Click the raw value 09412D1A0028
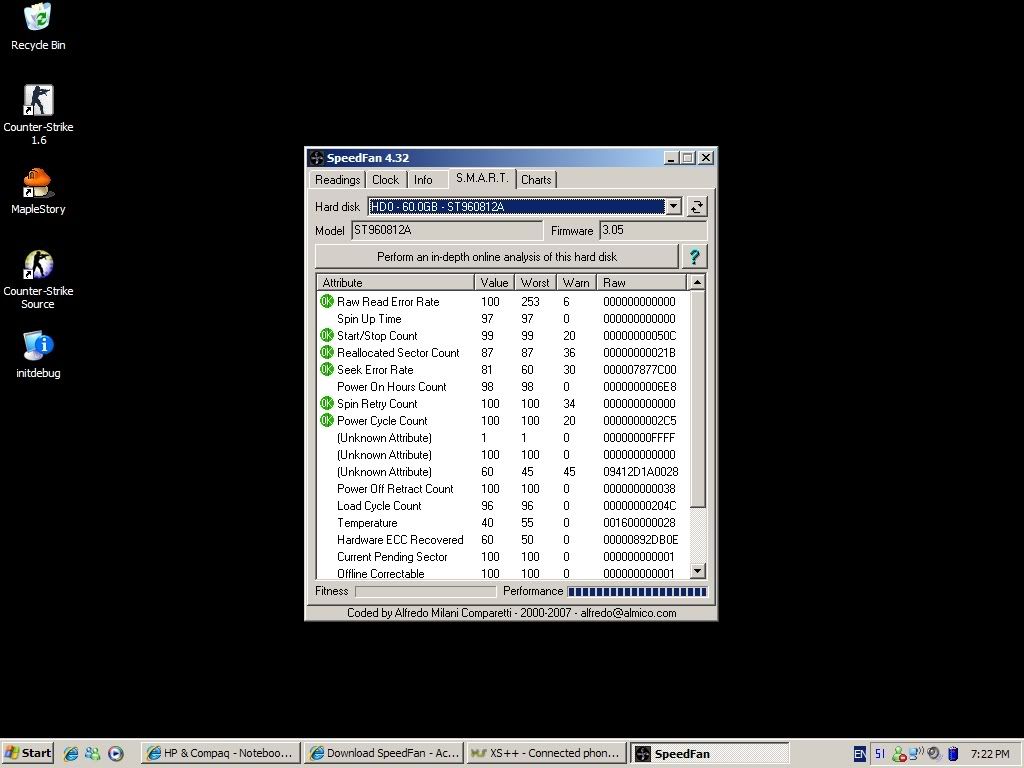Image resolution: width=1024 pixels, height=768 pixels. tap(640, 472)
